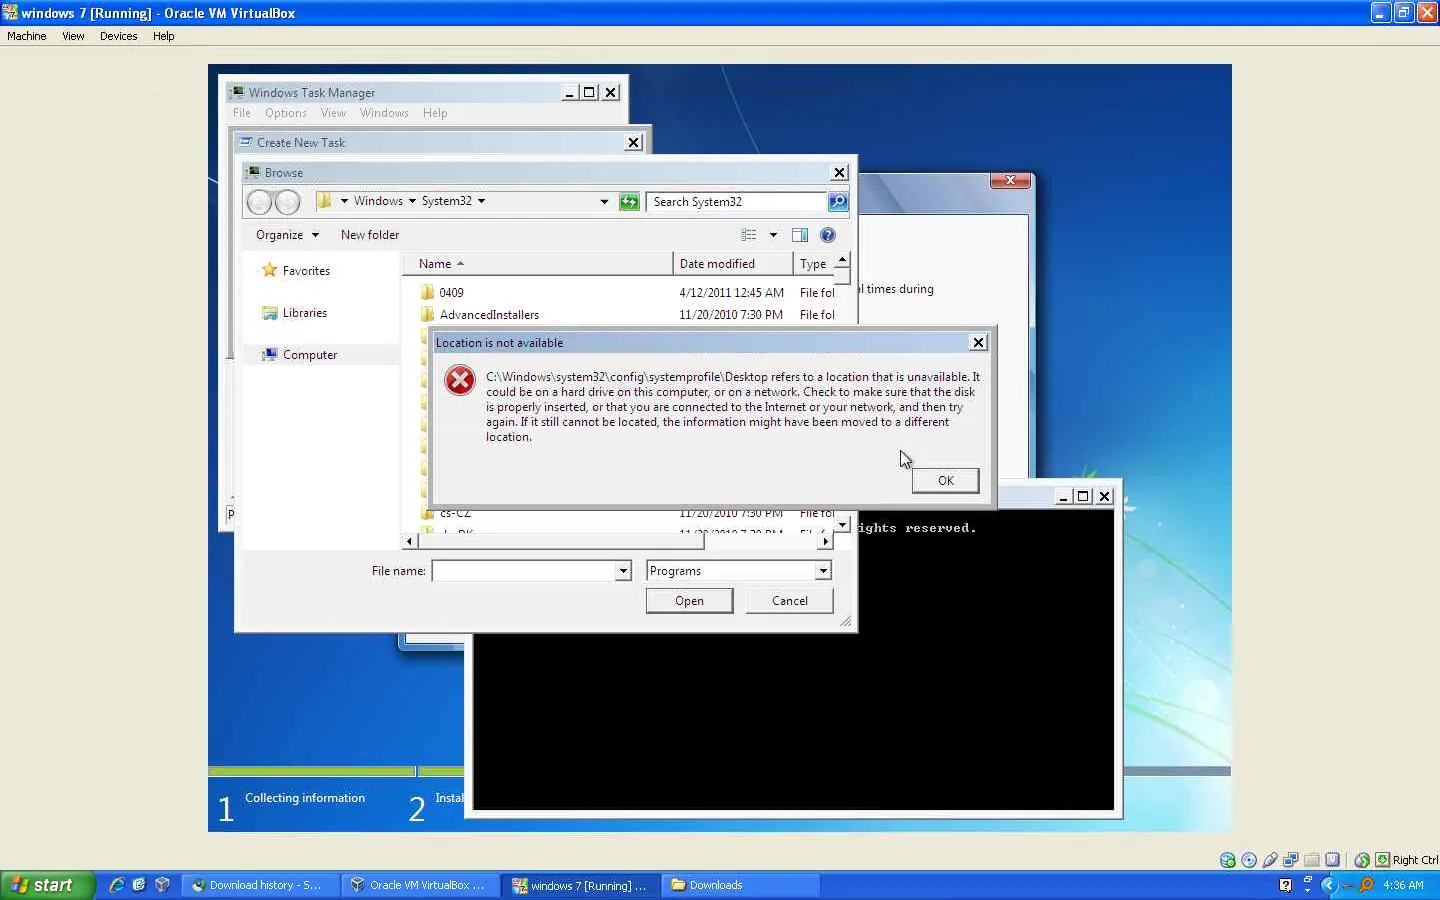Select the 0409 folder in the list
The width and height of the screenshot is (1440, 900).
(451, 293)
